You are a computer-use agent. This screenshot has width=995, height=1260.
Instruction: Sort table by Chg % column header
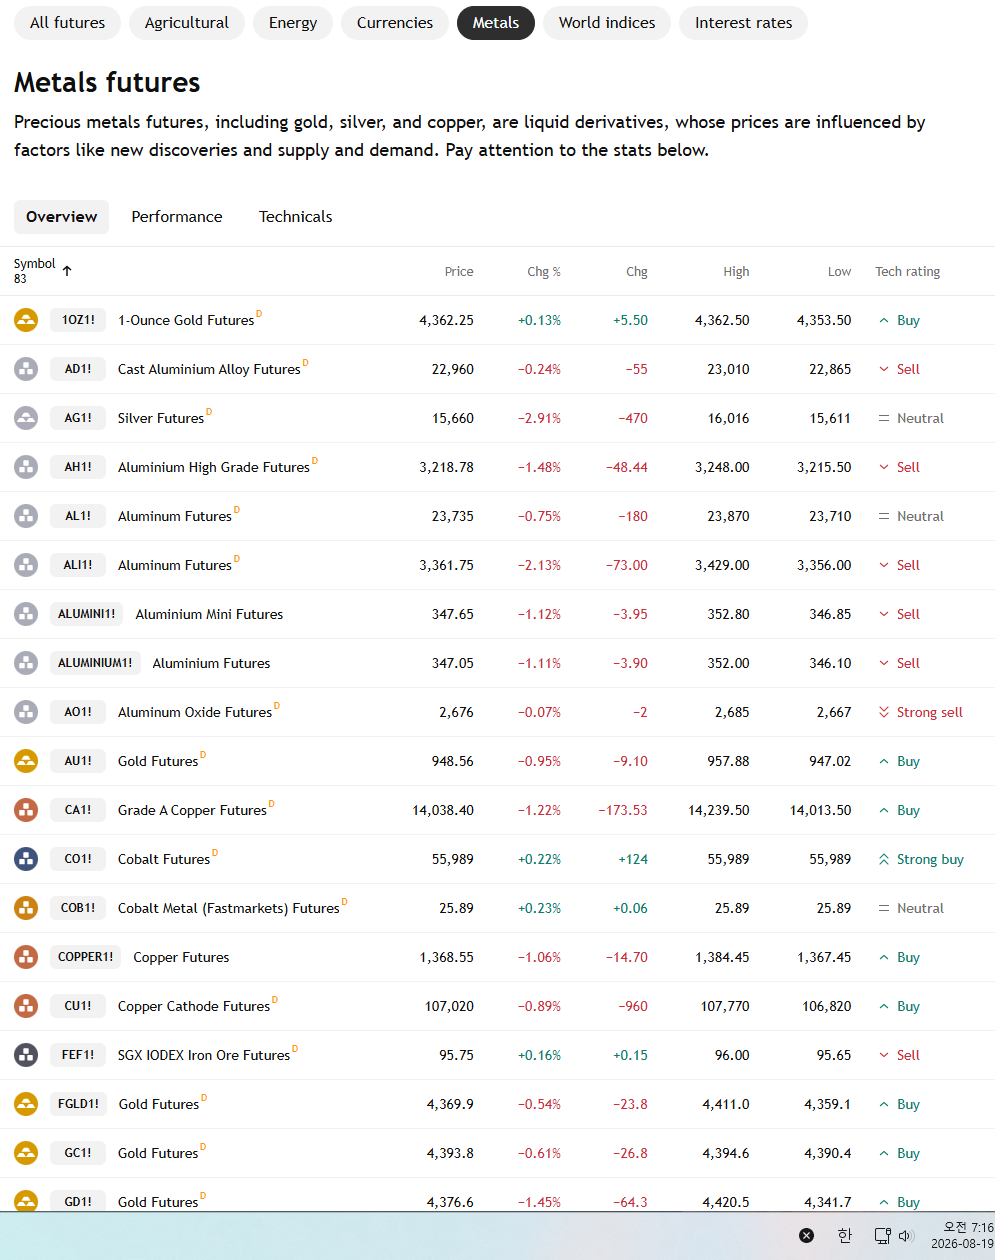tap(544, 272)
